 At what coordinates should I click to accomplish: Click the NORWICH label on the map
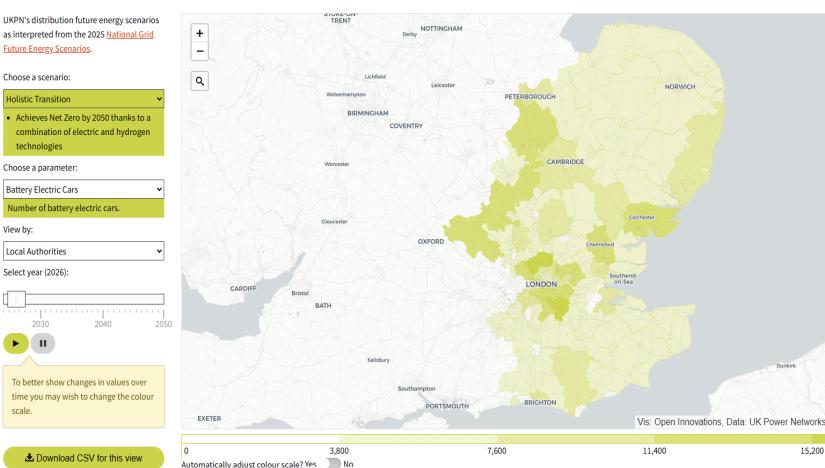click(680, 86)
